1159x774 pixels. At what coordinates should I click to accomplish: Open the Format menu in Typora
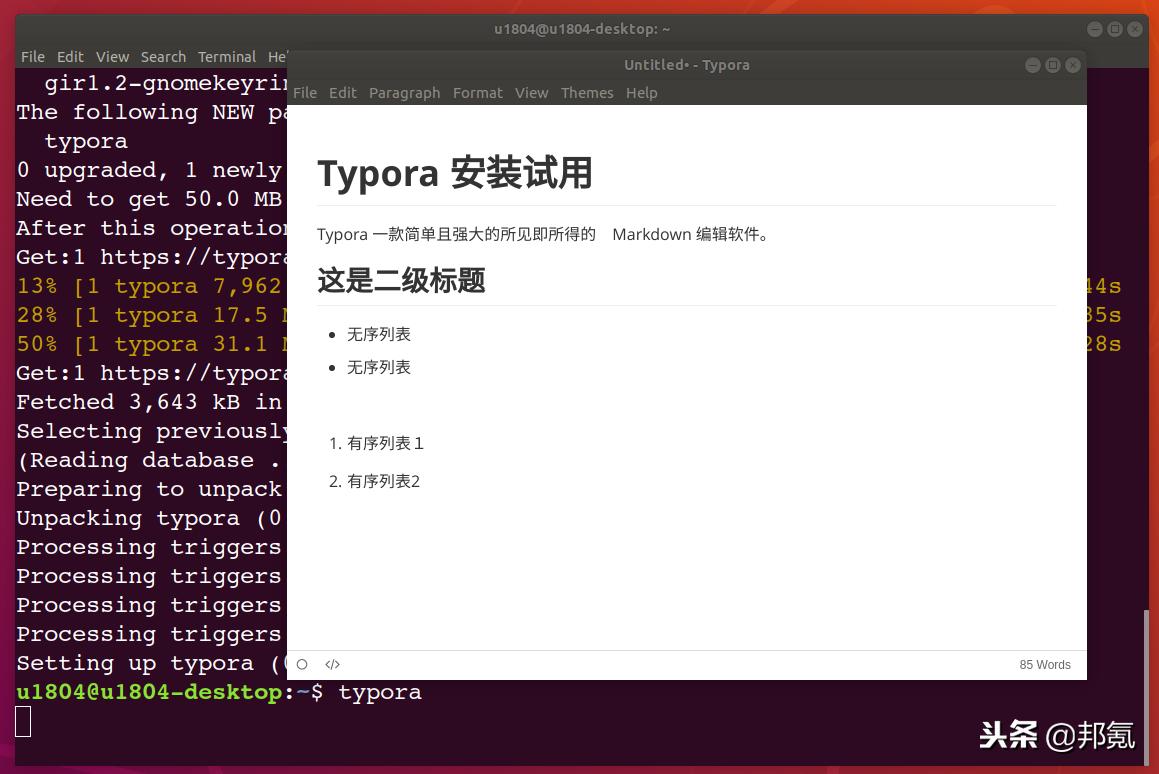[478, 92]
